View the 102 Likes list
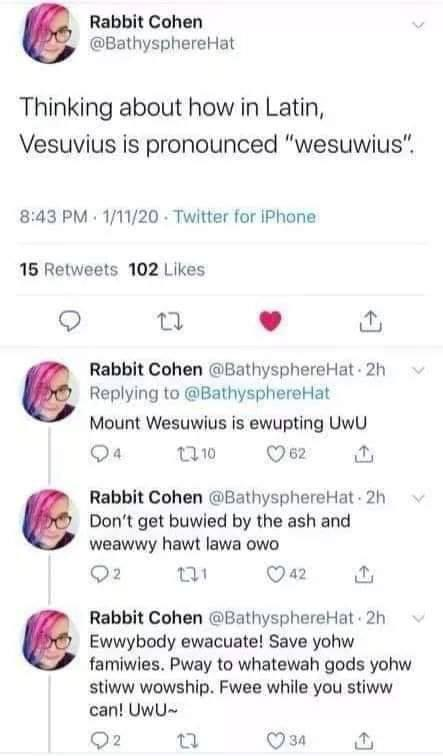 pyautogui.click(x=167, y=270)
